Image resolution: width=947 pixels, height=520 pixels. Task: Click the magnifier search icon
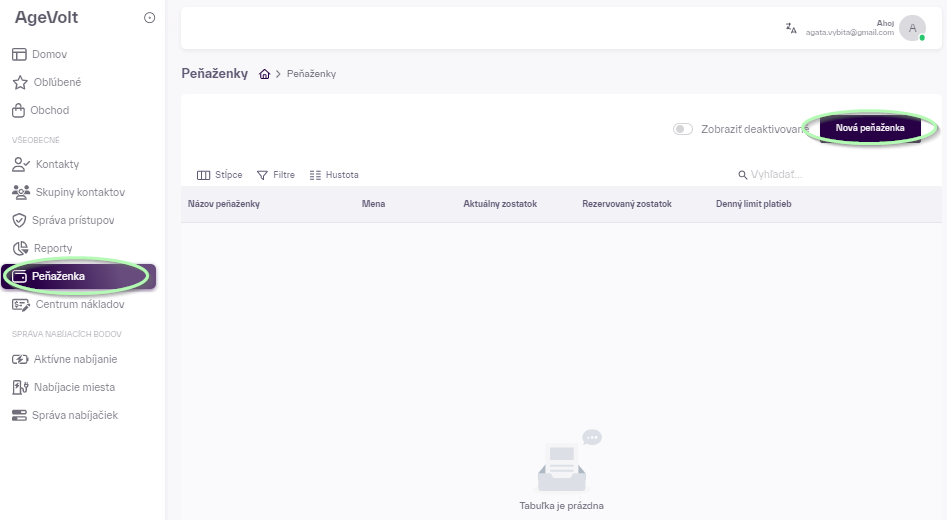tap(742, 175)
